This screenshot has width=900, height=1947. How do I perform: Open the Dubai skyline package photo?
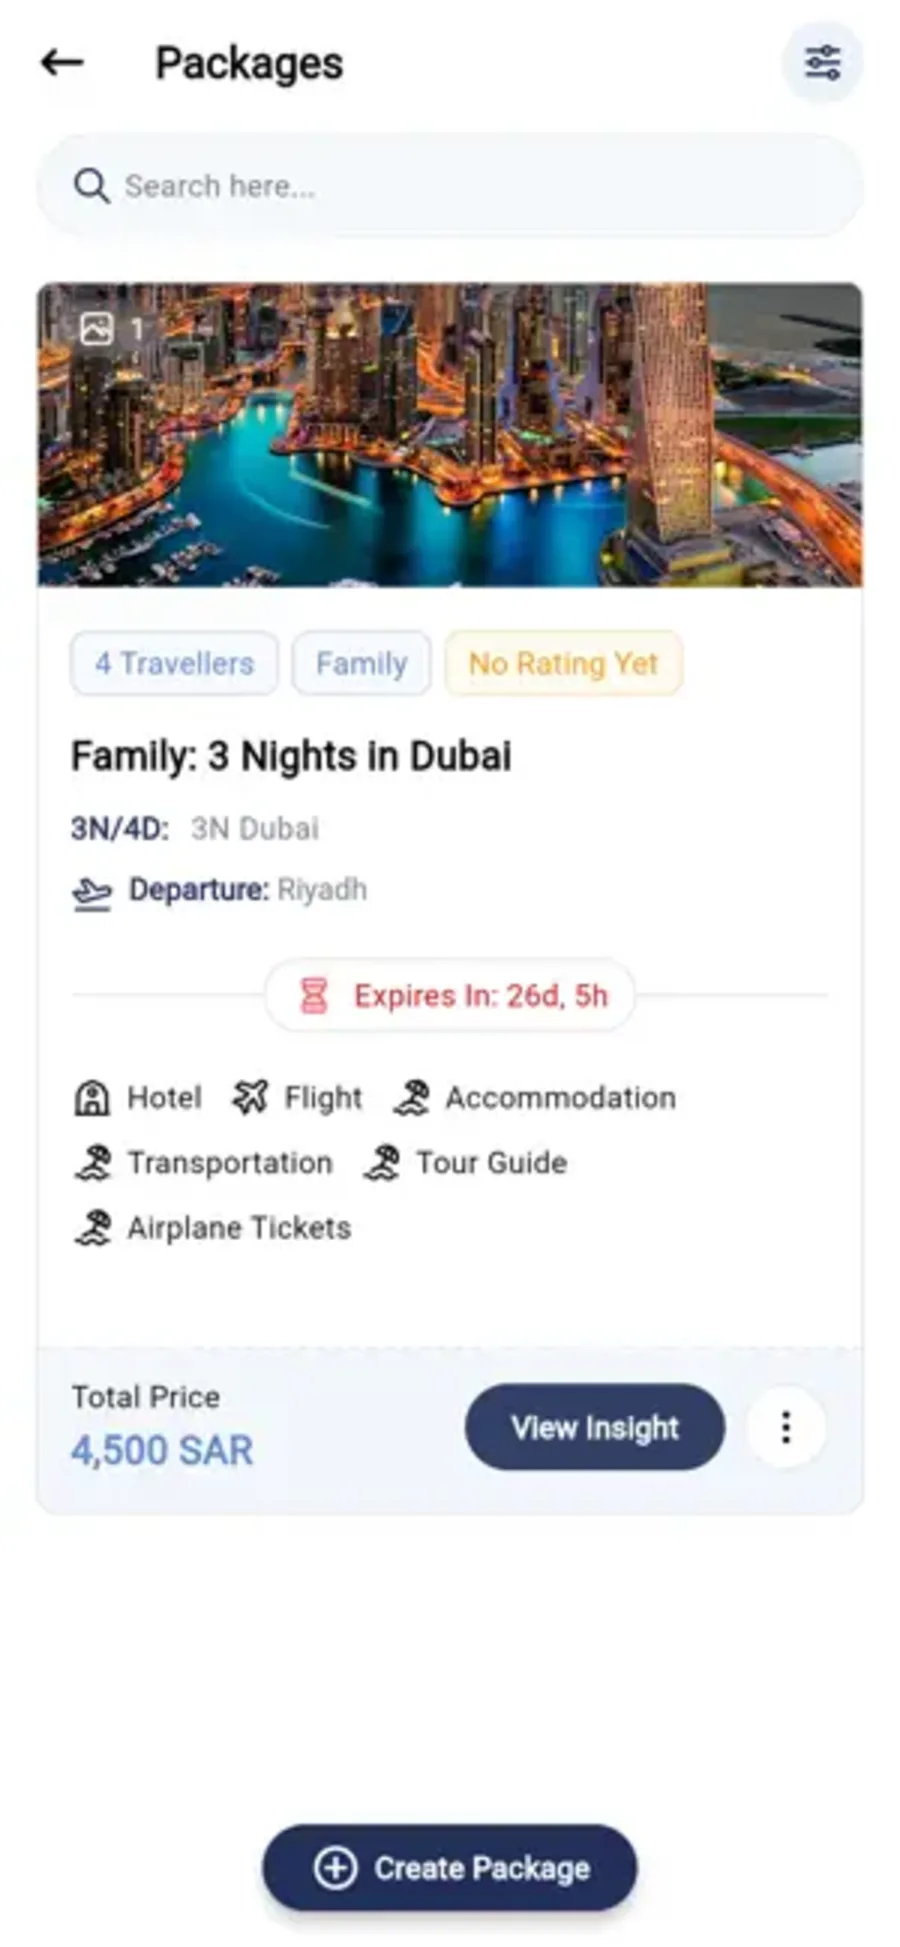coord(450,435)
